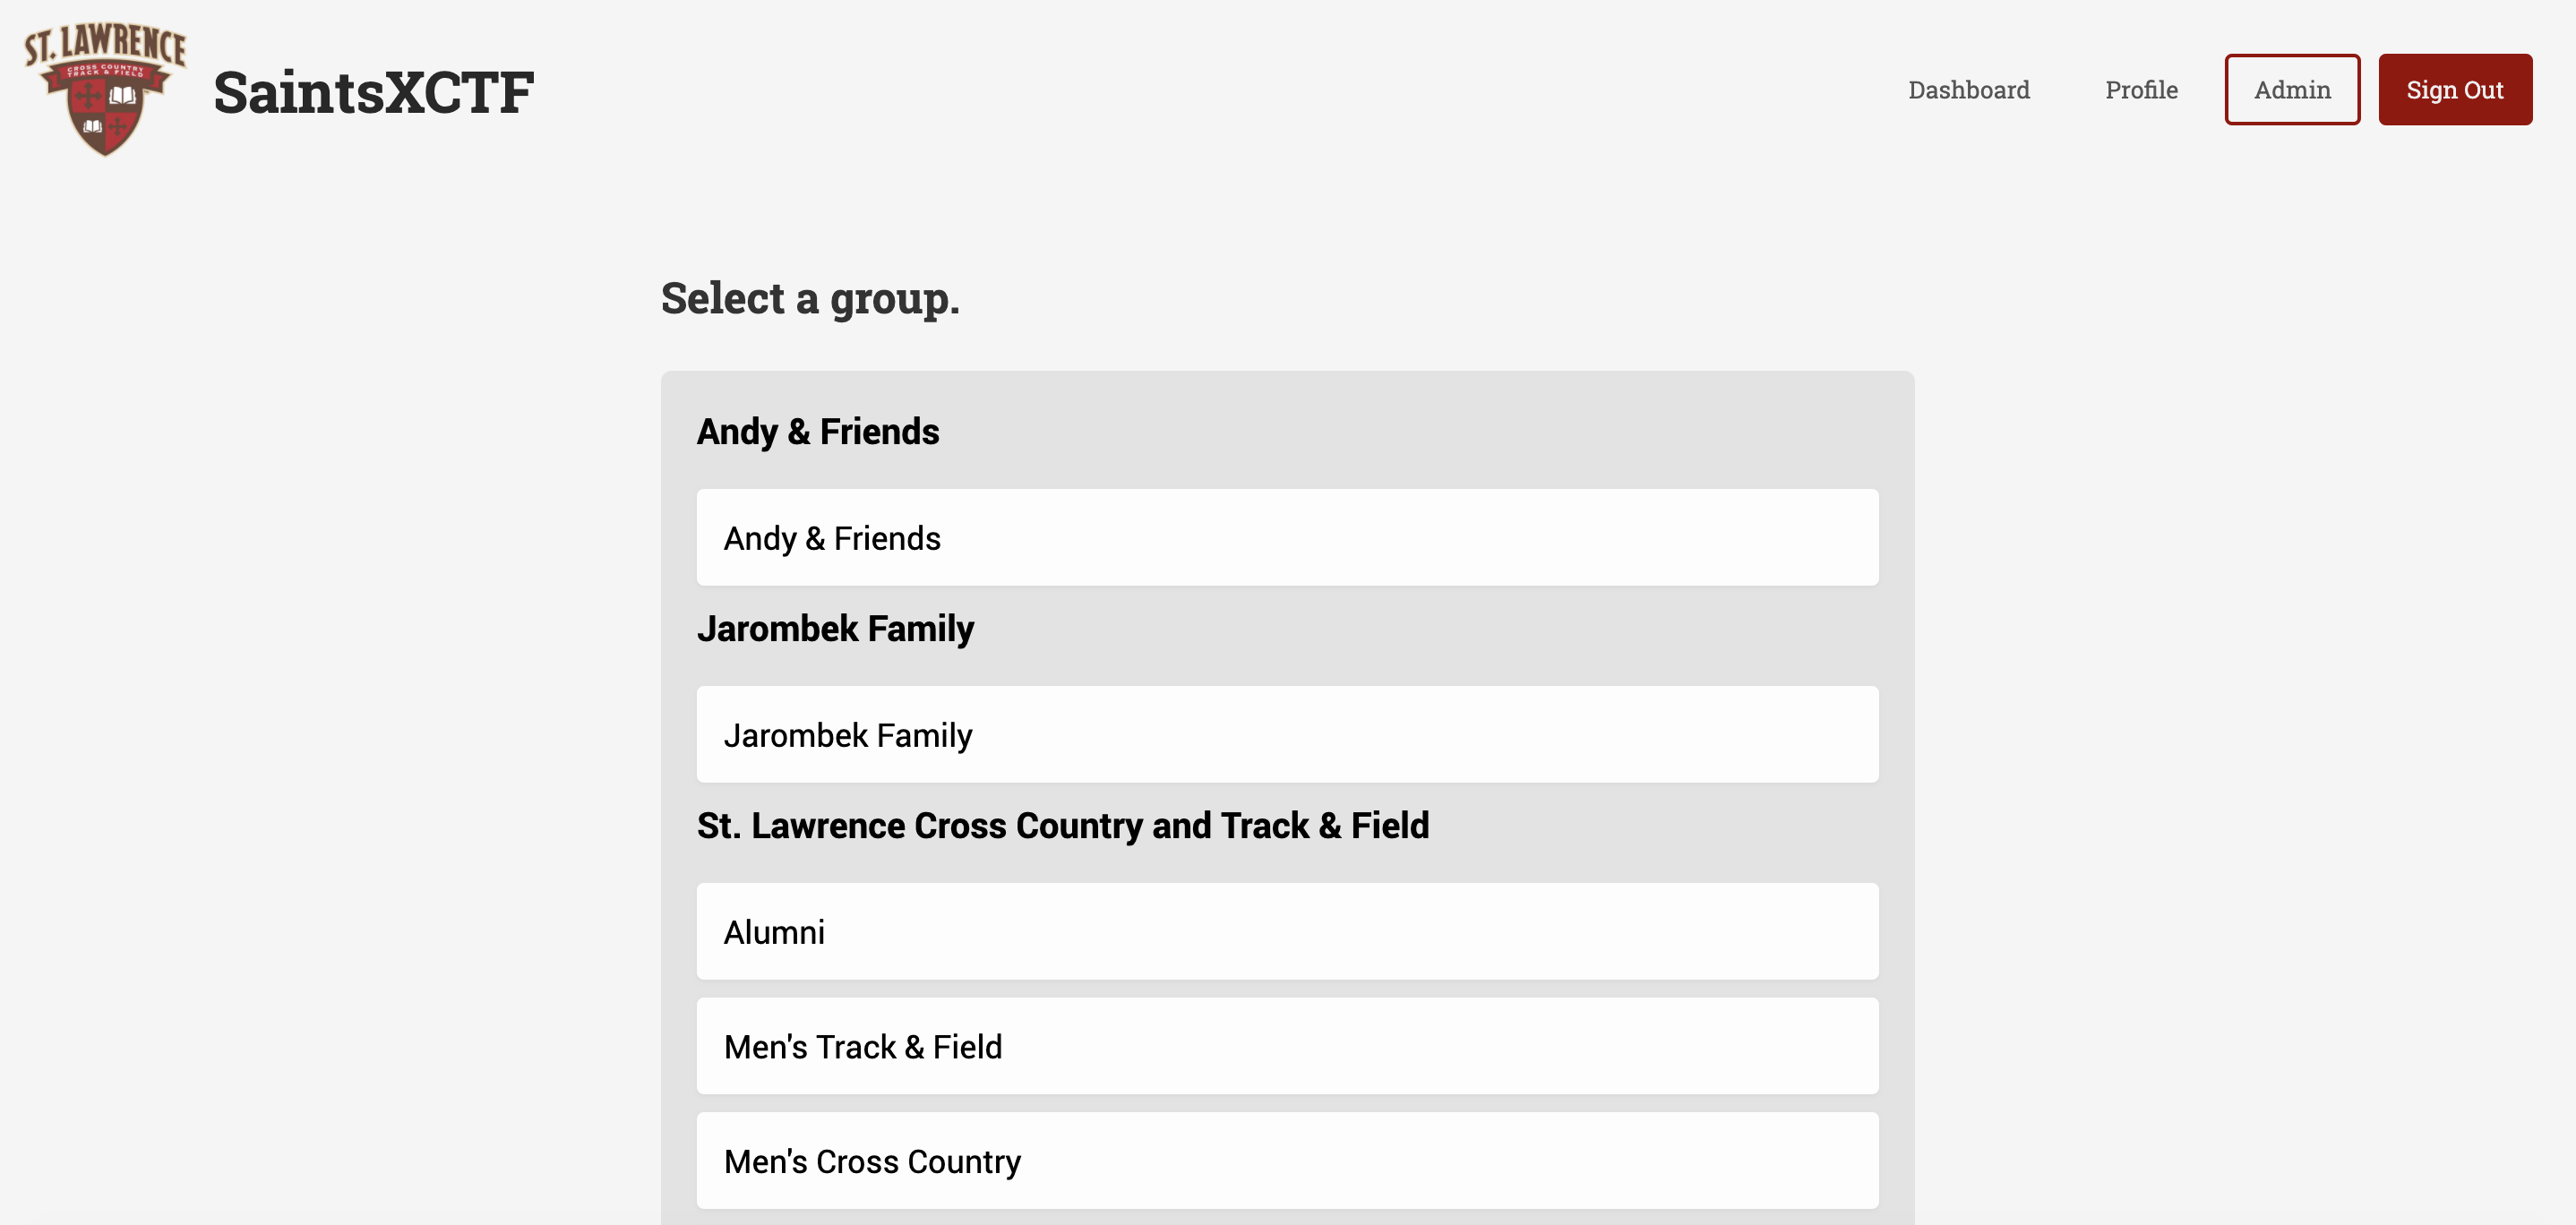2576x1225 pixels.
Task: Click the Jarombek Family team heading
Action: point(835,628)
